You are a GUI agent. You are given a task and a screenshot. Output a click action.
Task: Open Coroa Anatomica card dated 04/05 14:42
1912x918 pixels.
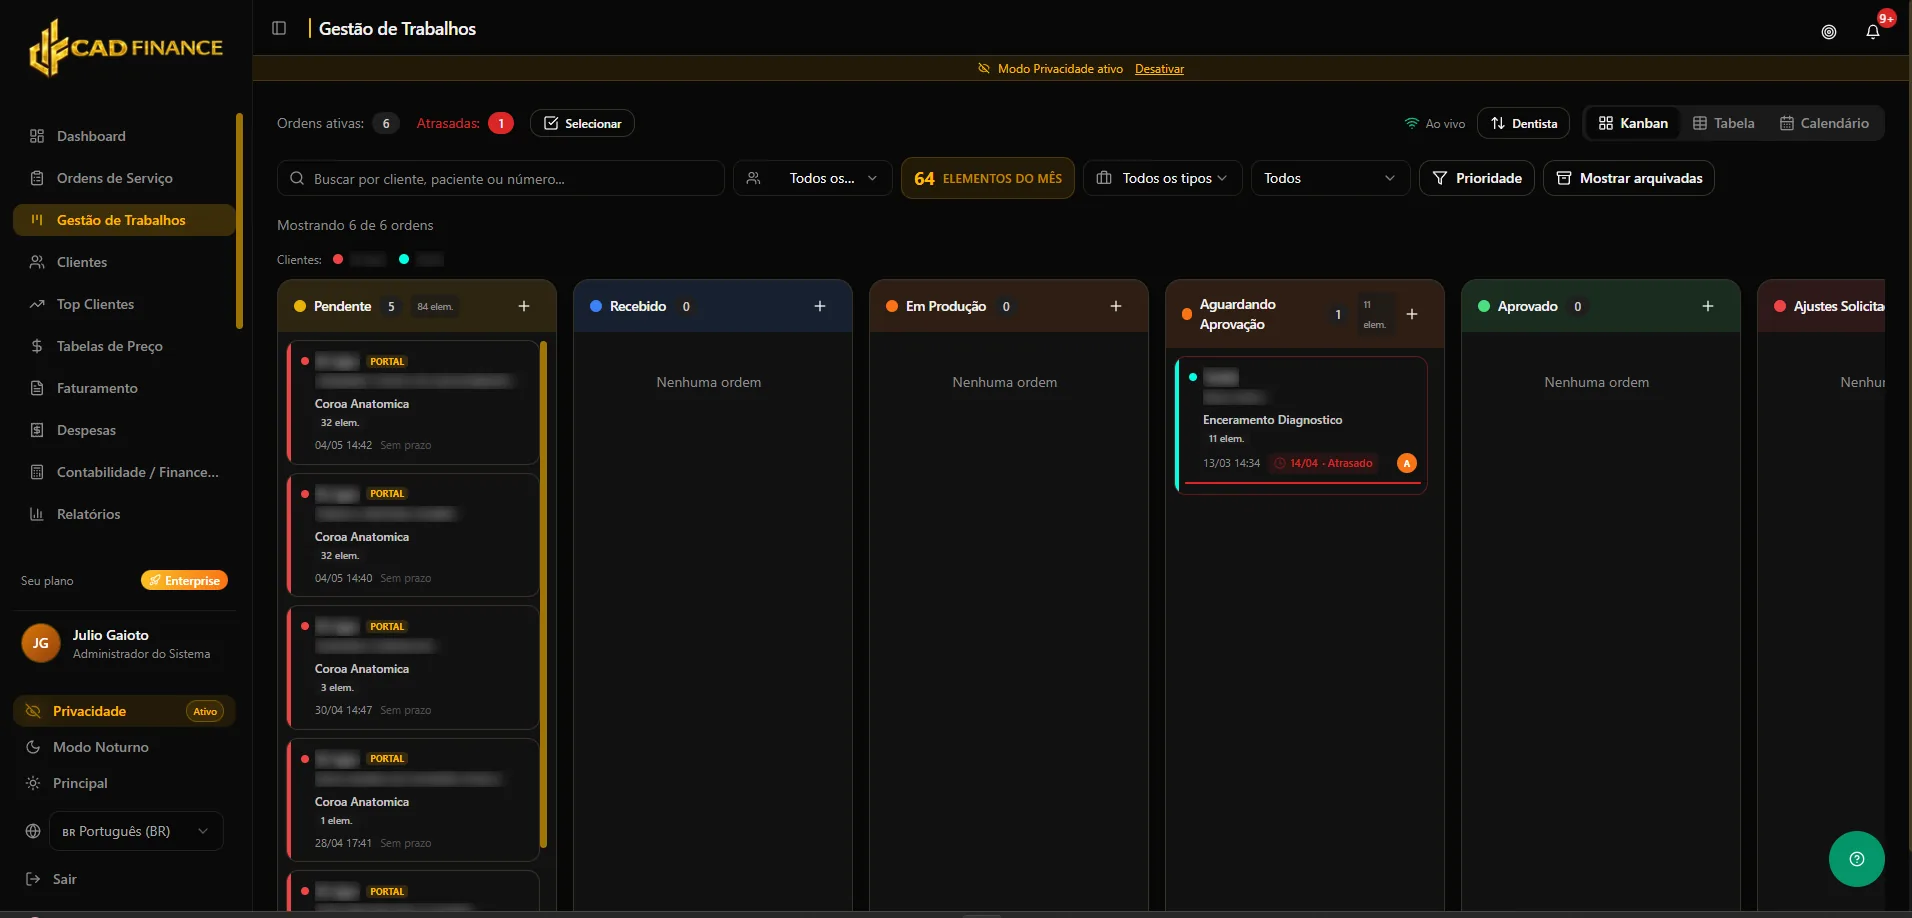pyautogui.click(x=413, y=402)
